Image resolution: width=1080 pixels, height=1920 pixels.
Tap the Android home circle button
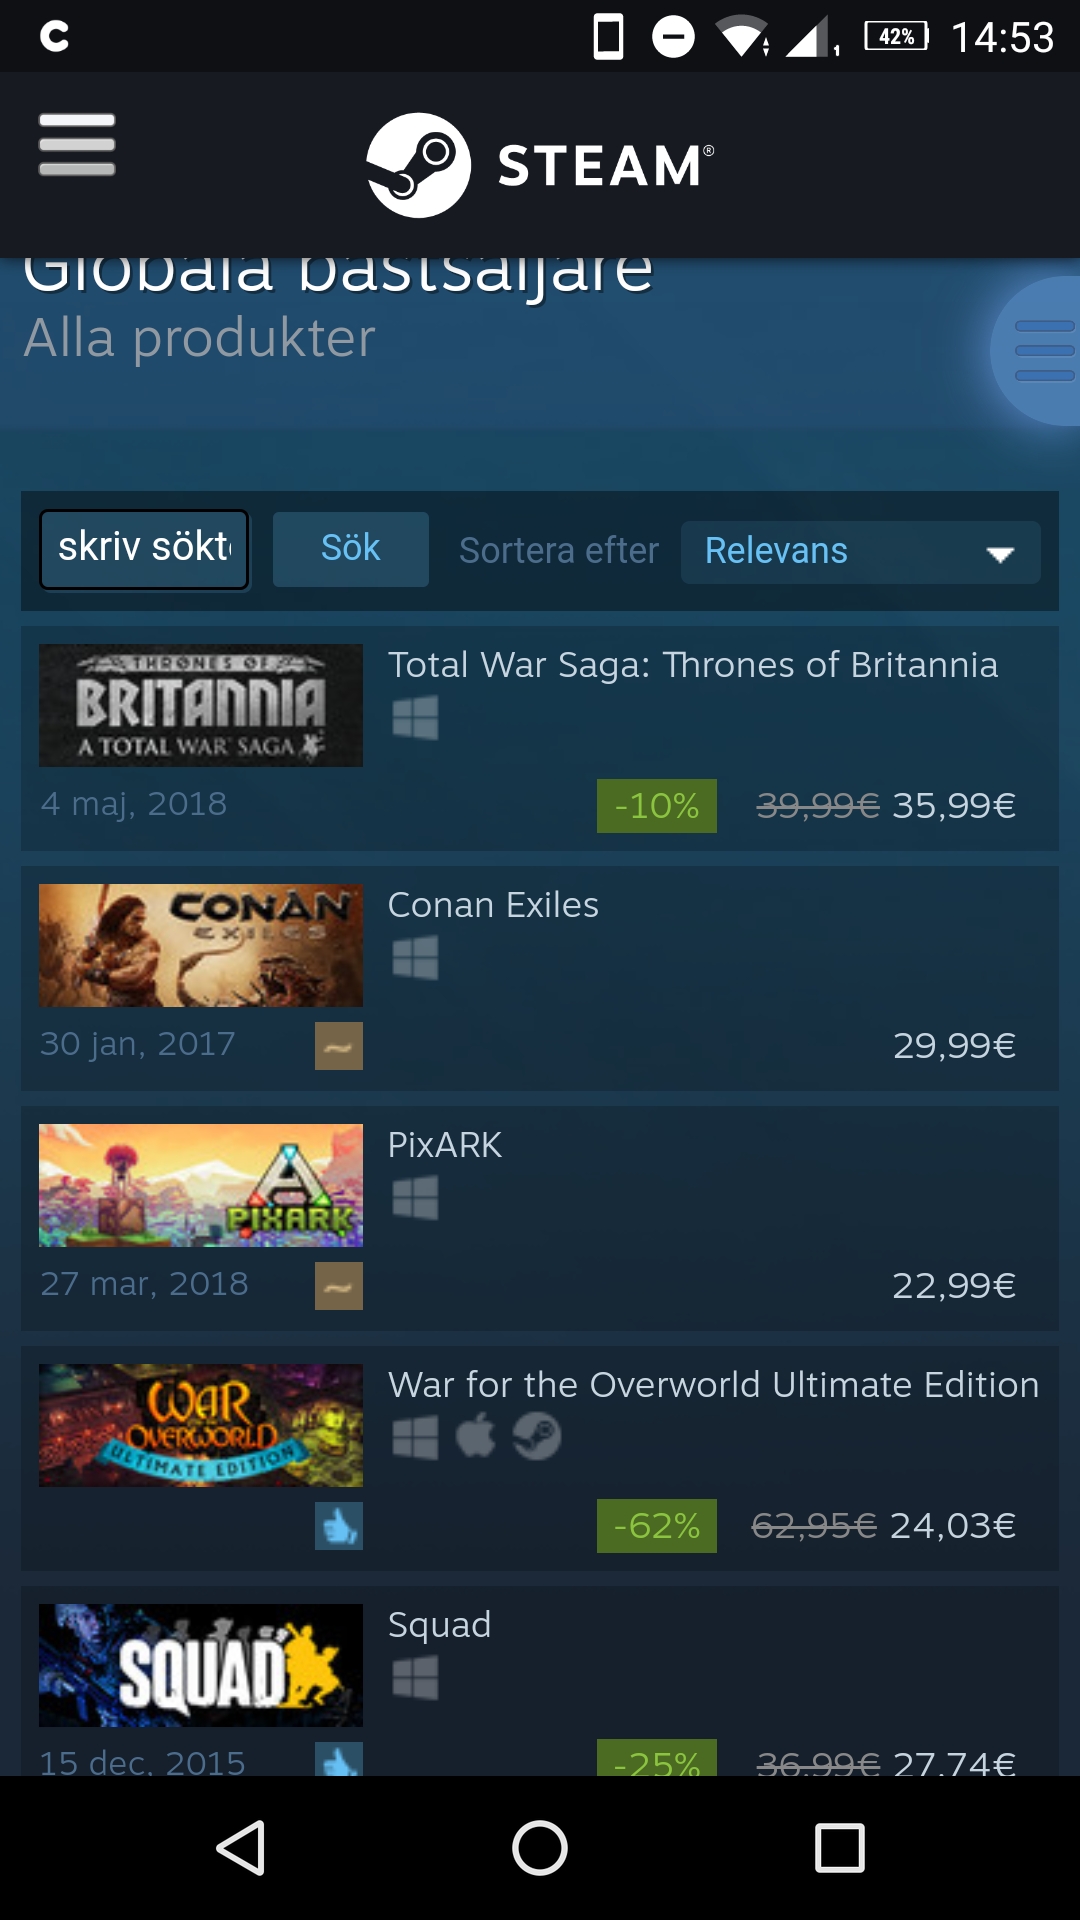click(540, 1847)
